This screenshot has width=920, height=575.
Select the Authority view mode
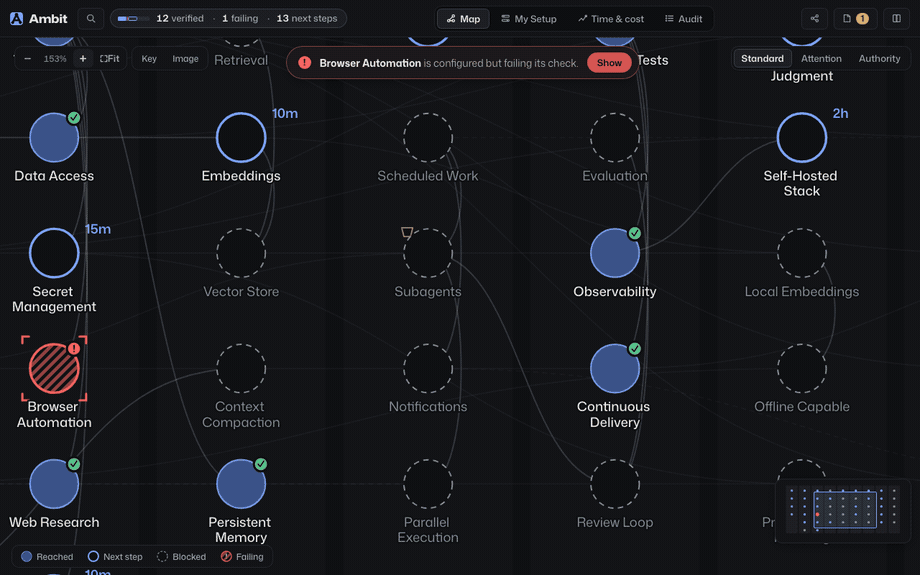tap(880, 59)
